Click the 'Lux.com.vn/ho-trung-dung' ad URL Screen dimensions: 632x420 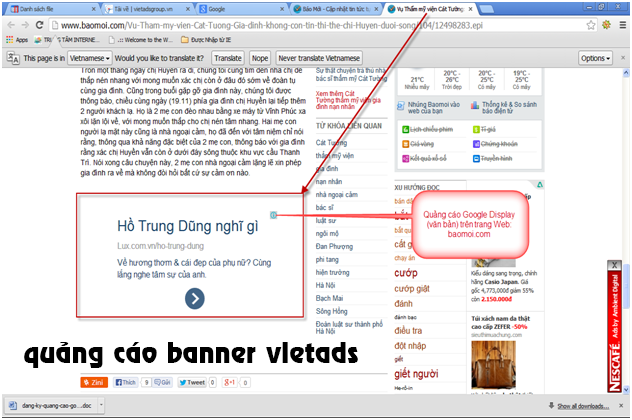160,246
